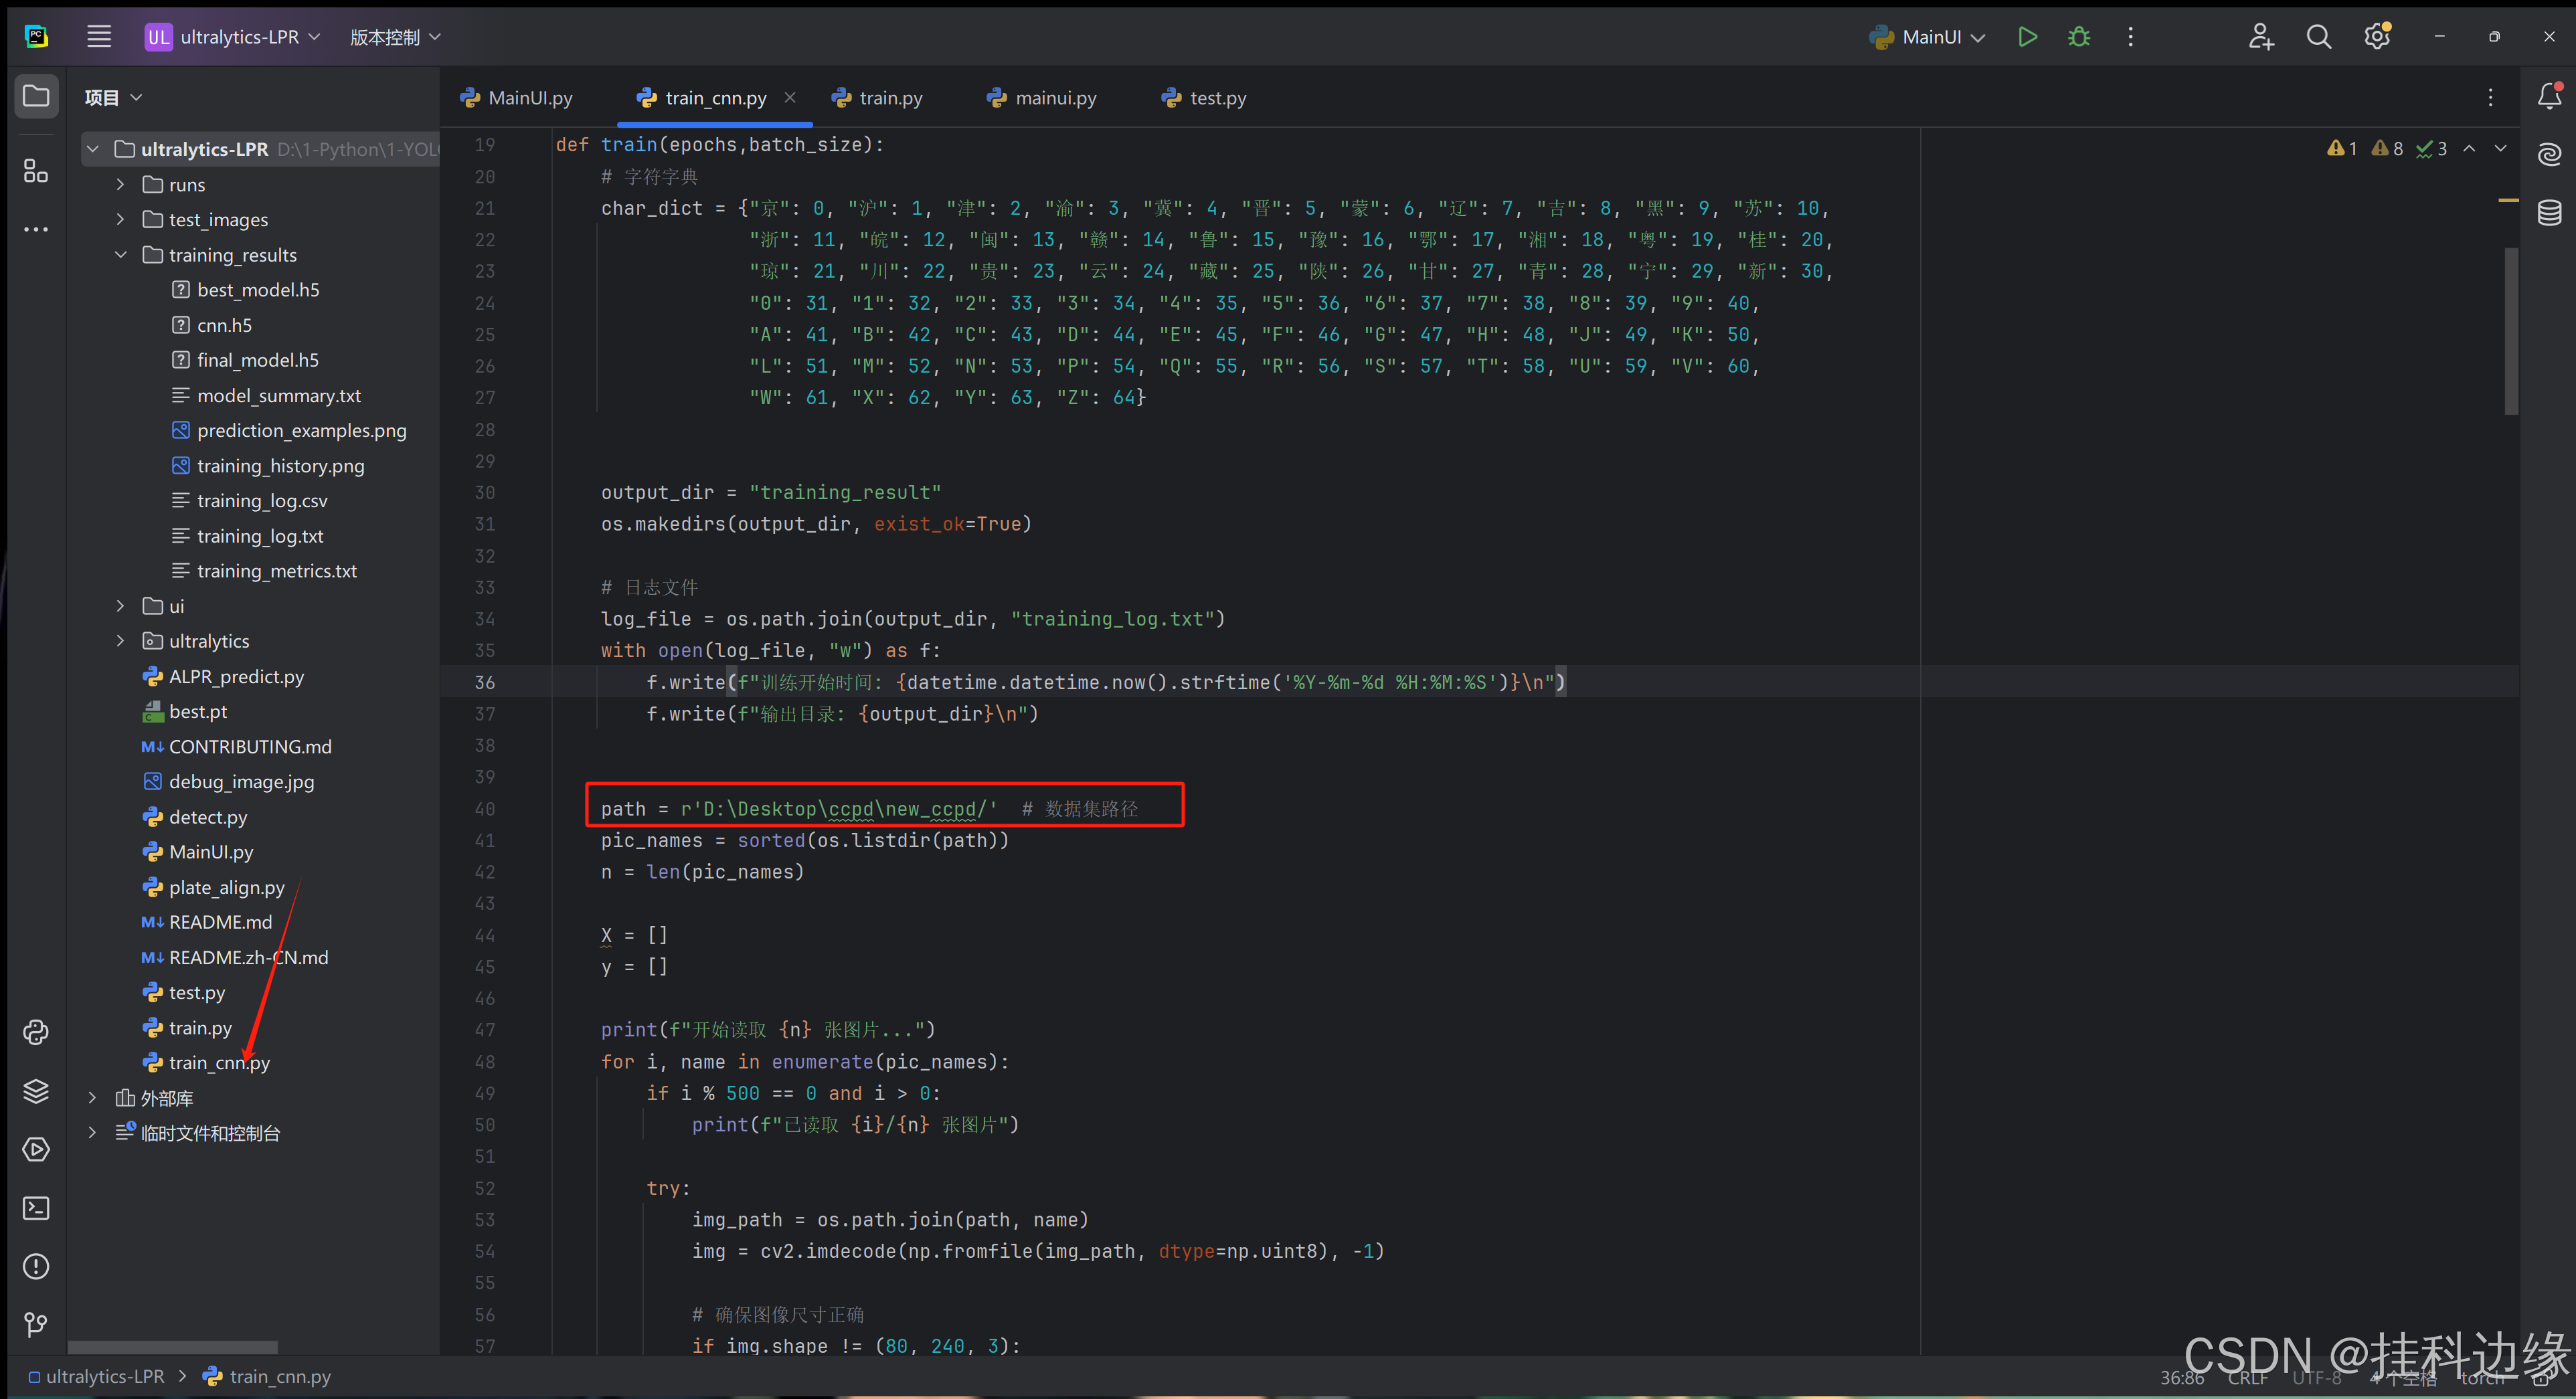Select plate_align.py file

click(x=227, y=887)
